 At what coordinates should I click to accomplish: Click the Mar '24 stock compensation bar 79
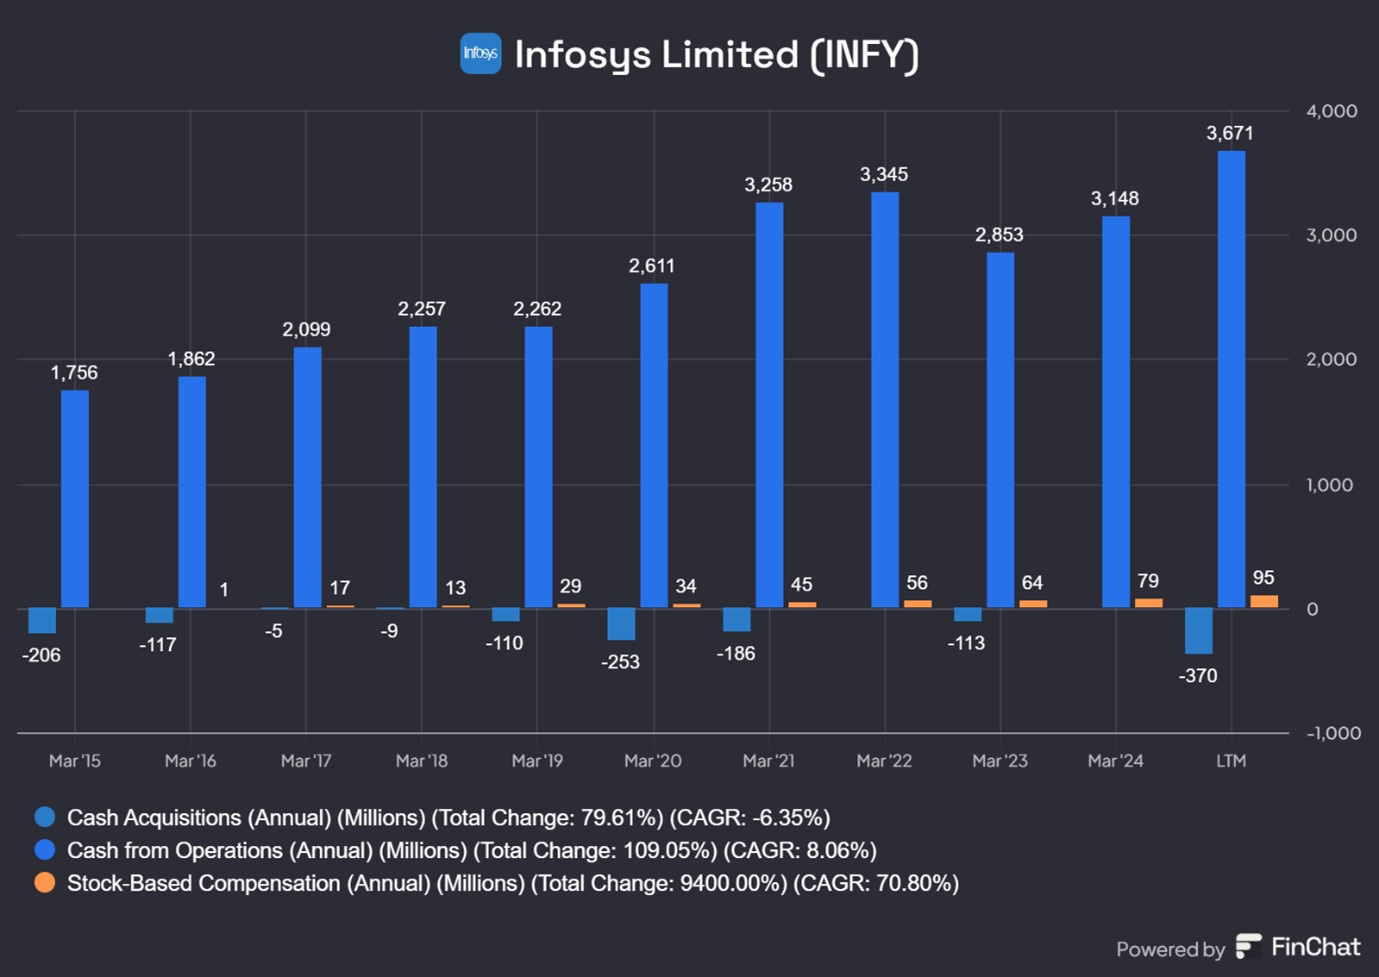point(1149,602)
